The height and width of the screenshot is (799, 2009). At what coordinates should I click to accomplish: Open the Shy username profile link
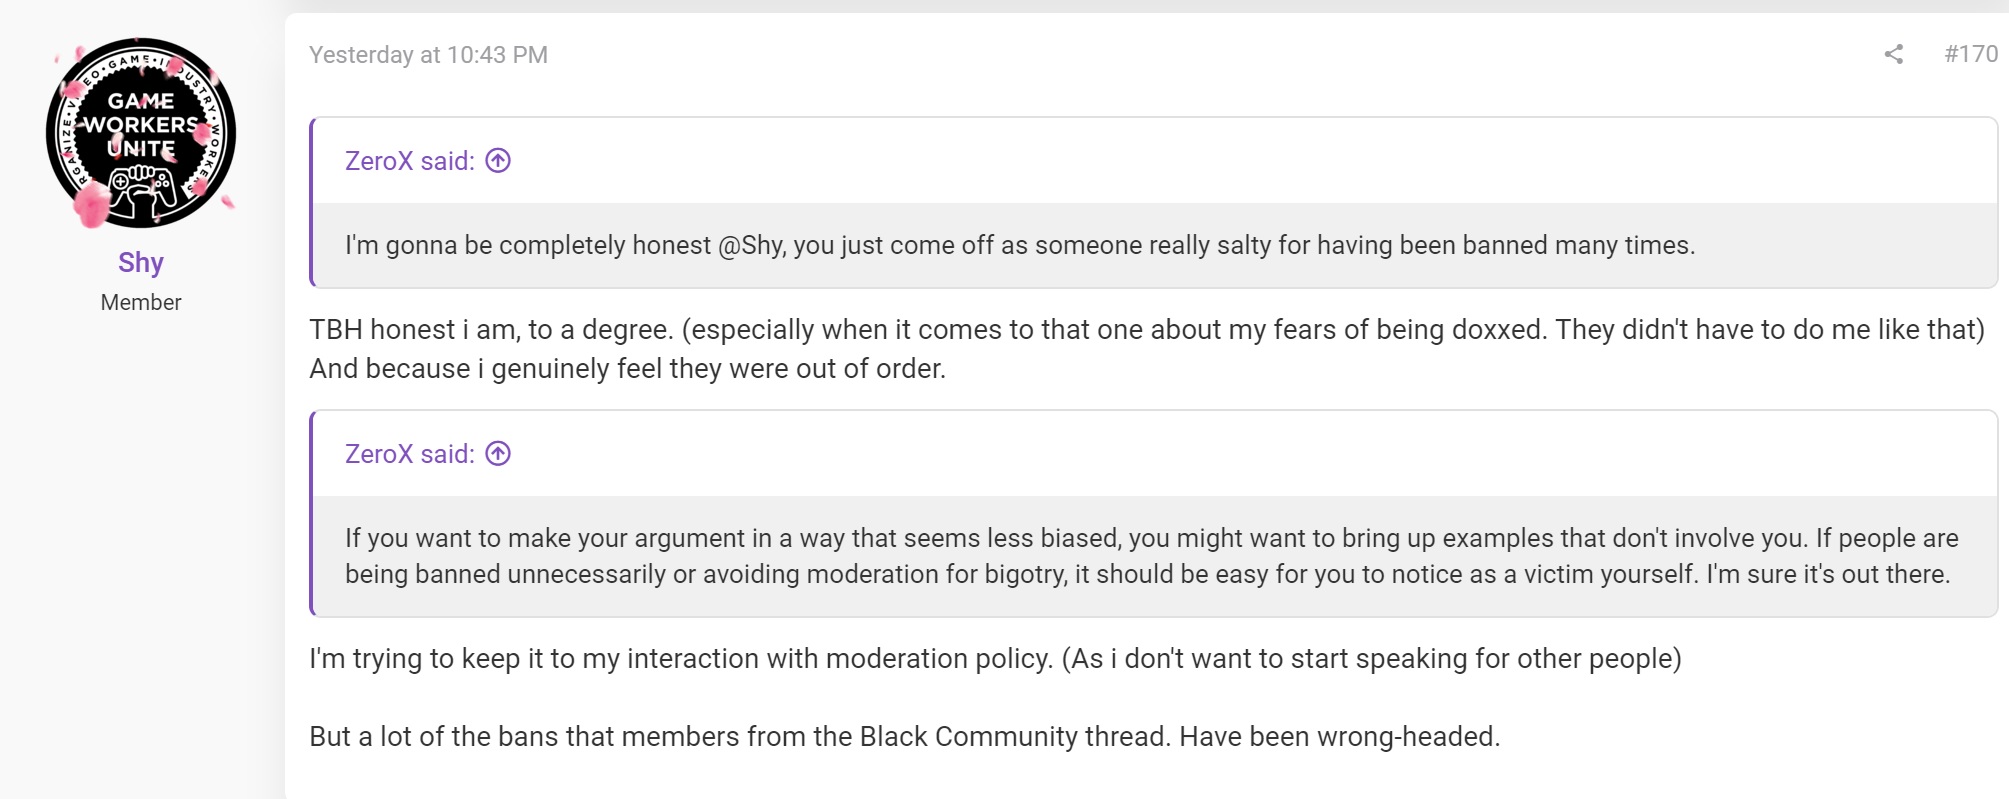(x=141, y=262)
